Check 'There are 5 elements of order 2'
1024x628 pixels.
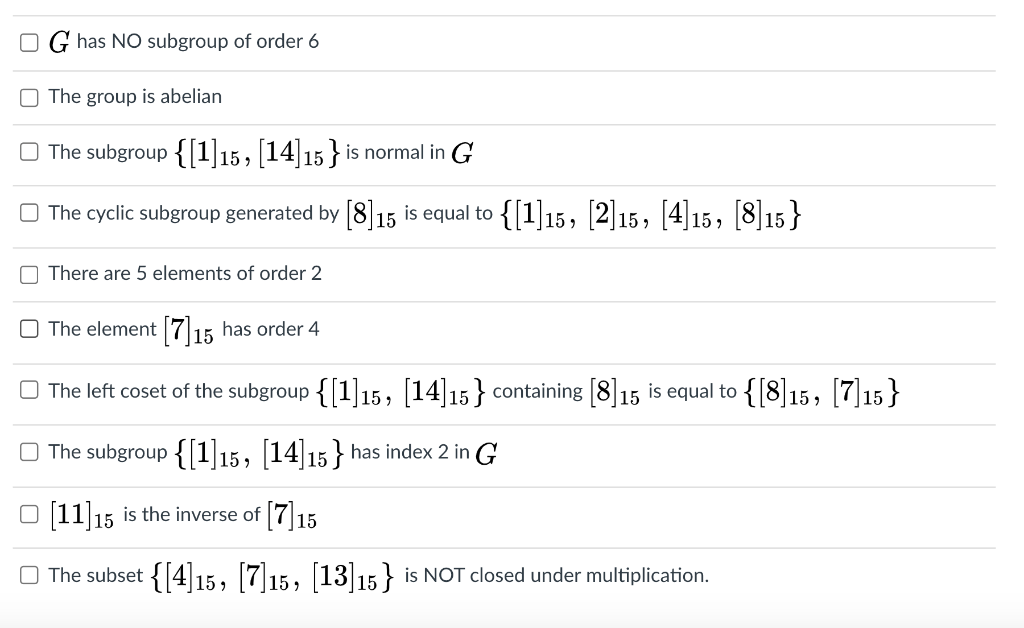pyautogui.click(x=29, y=273)
